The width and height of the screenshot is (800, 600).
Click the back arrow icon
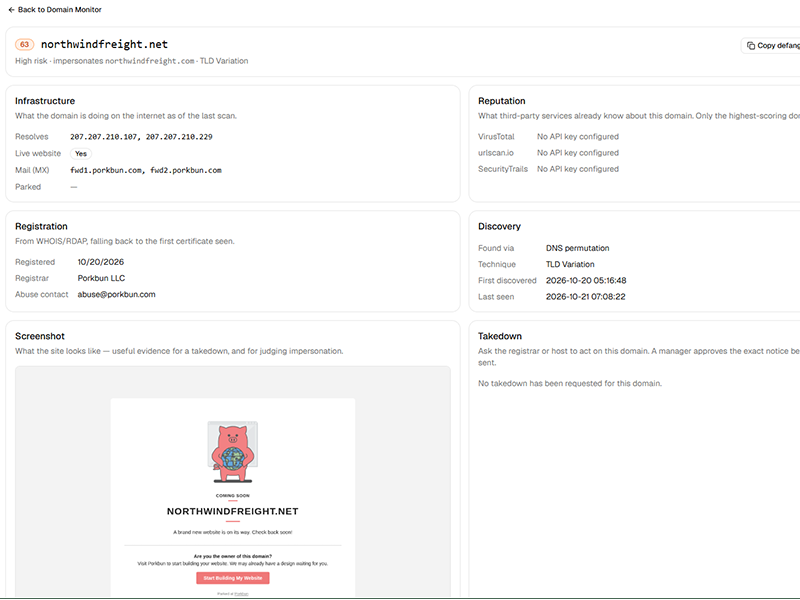pos(11,10)
